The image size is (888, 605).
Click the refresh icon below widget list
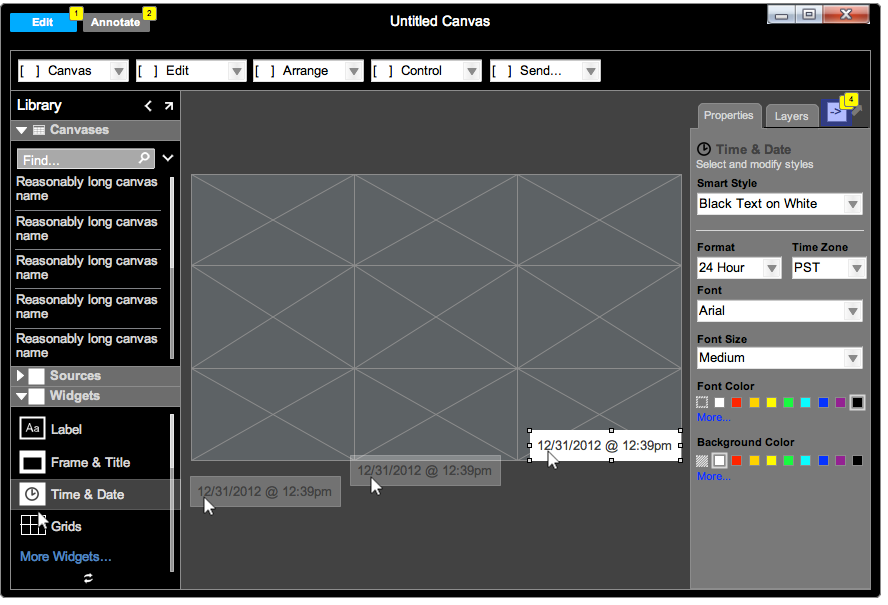click(88, 578)
